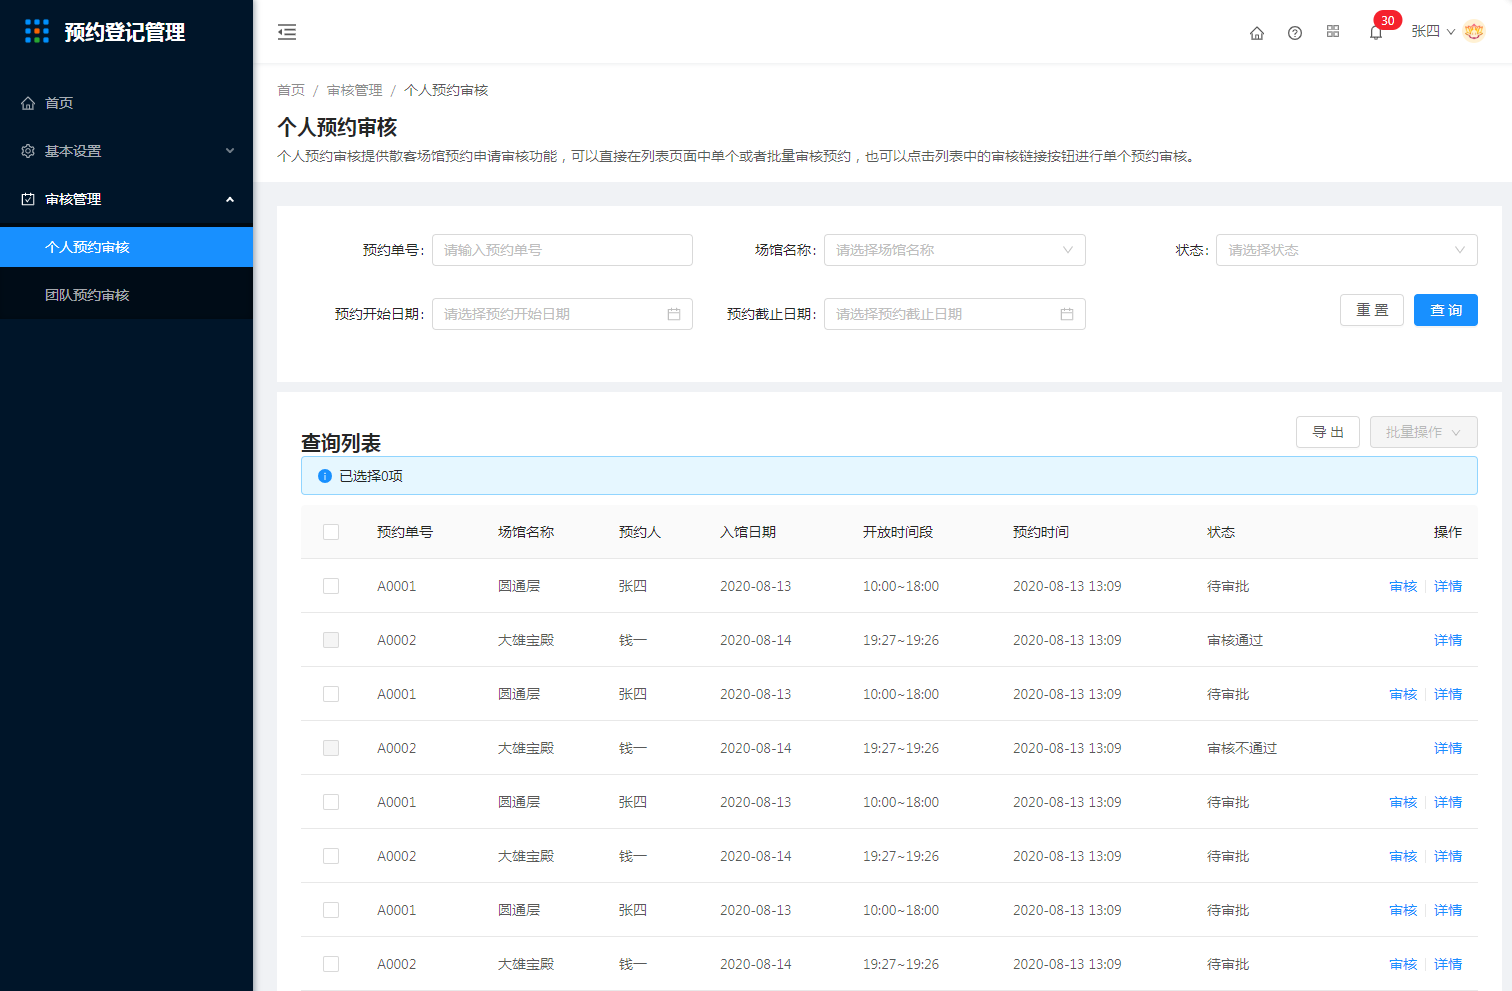Check the A0002 待审批 row checkbox (sixth row)
The image size is (1512, 991).
click(331, 856)
